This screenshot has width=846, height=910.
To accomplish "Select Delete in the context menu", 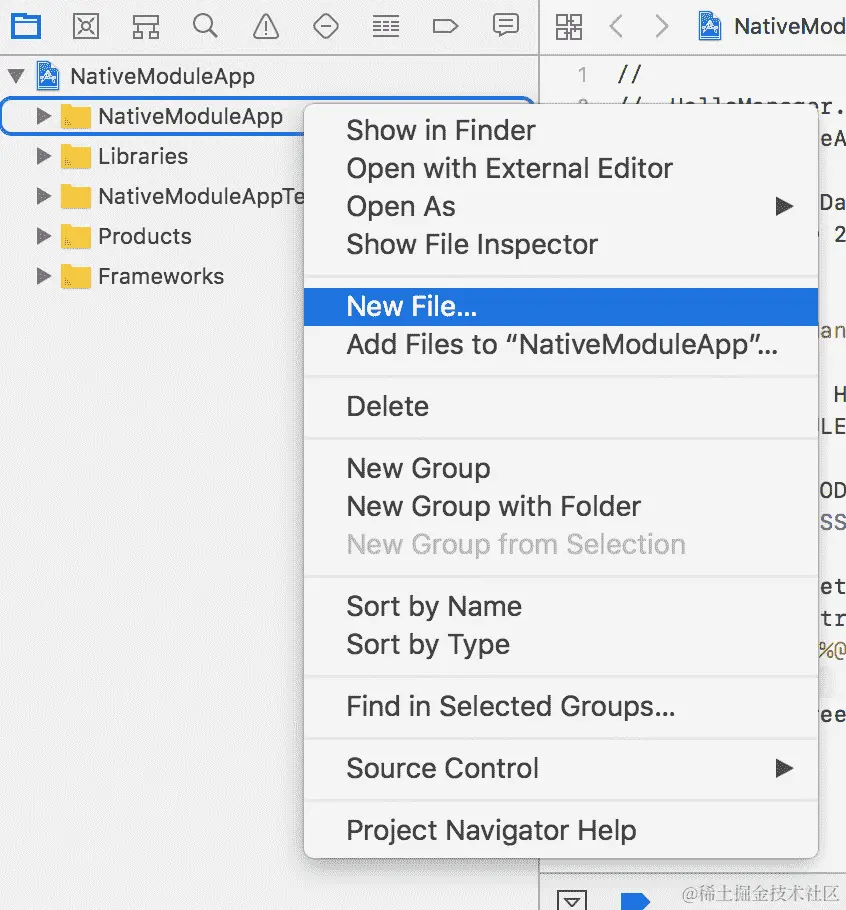I will coord(561,406).
